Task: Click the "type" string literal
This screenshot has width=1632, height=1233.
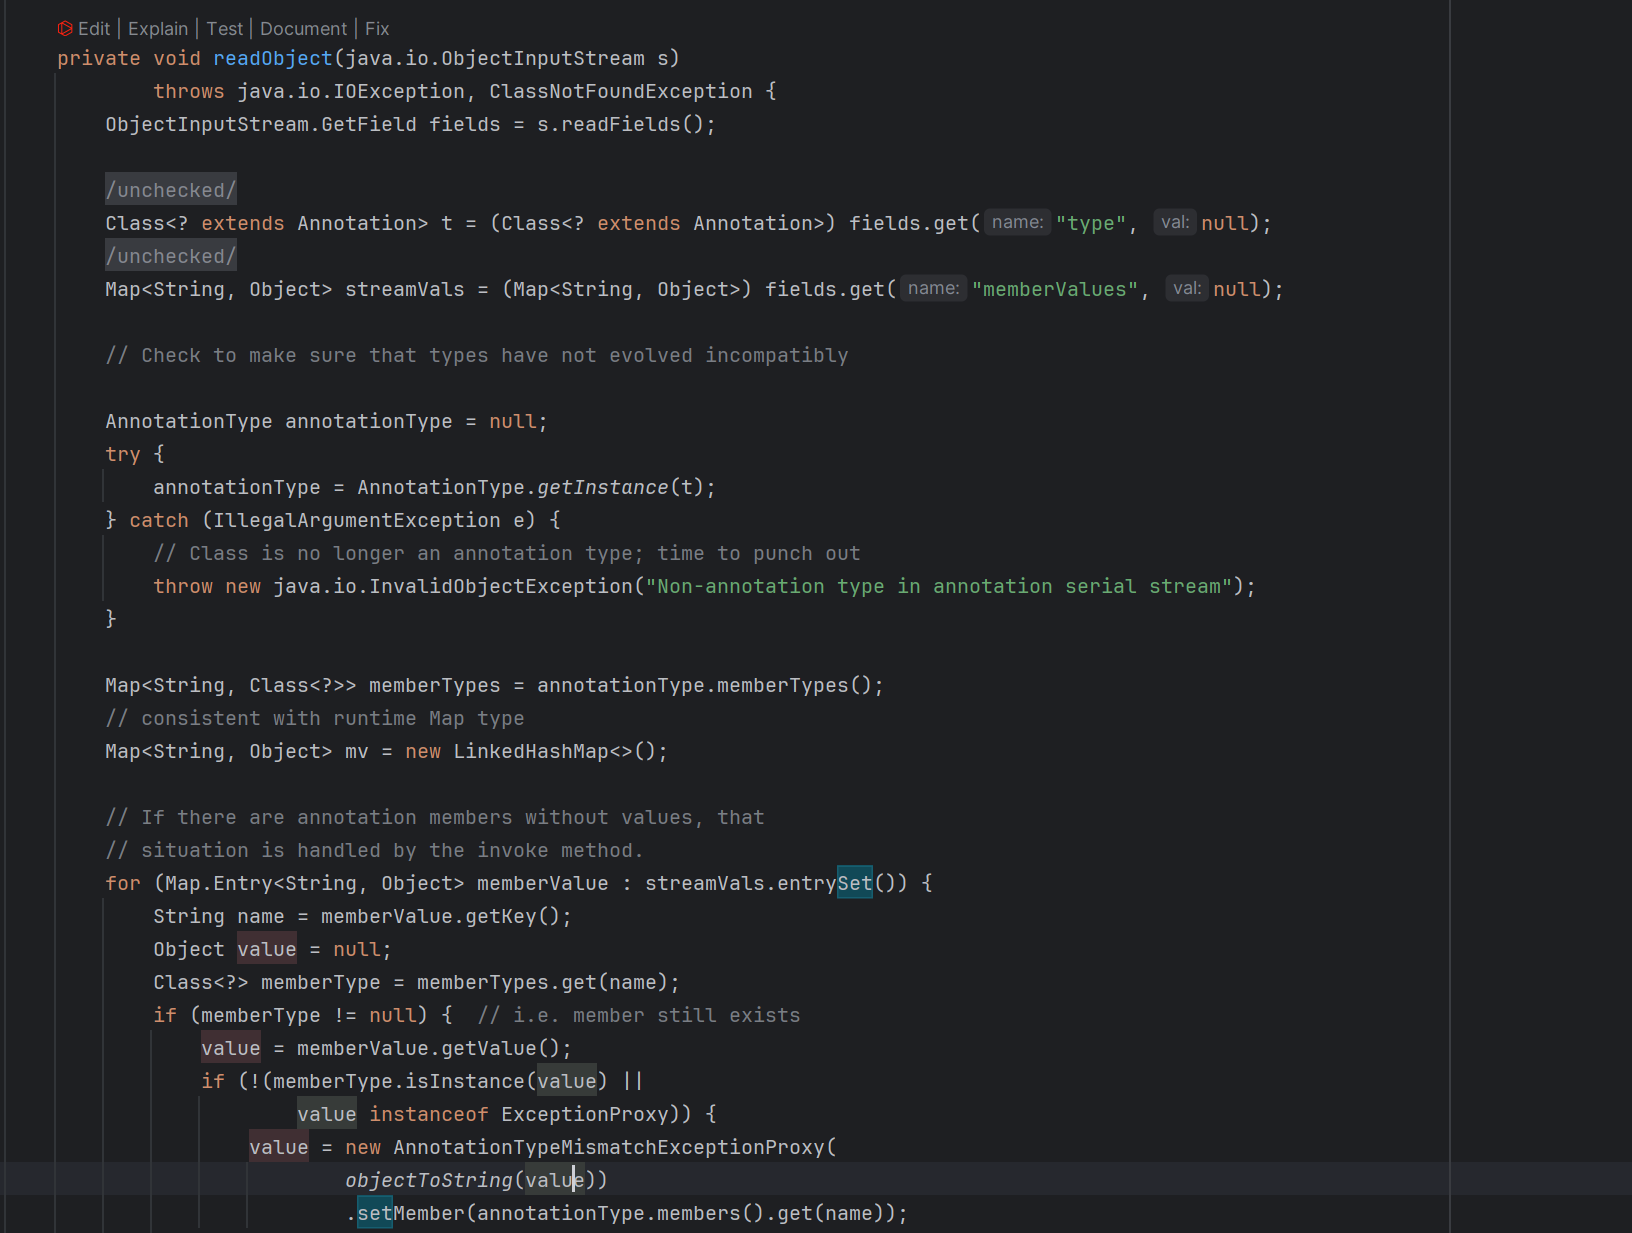Action: click(x=1091, y=223)
